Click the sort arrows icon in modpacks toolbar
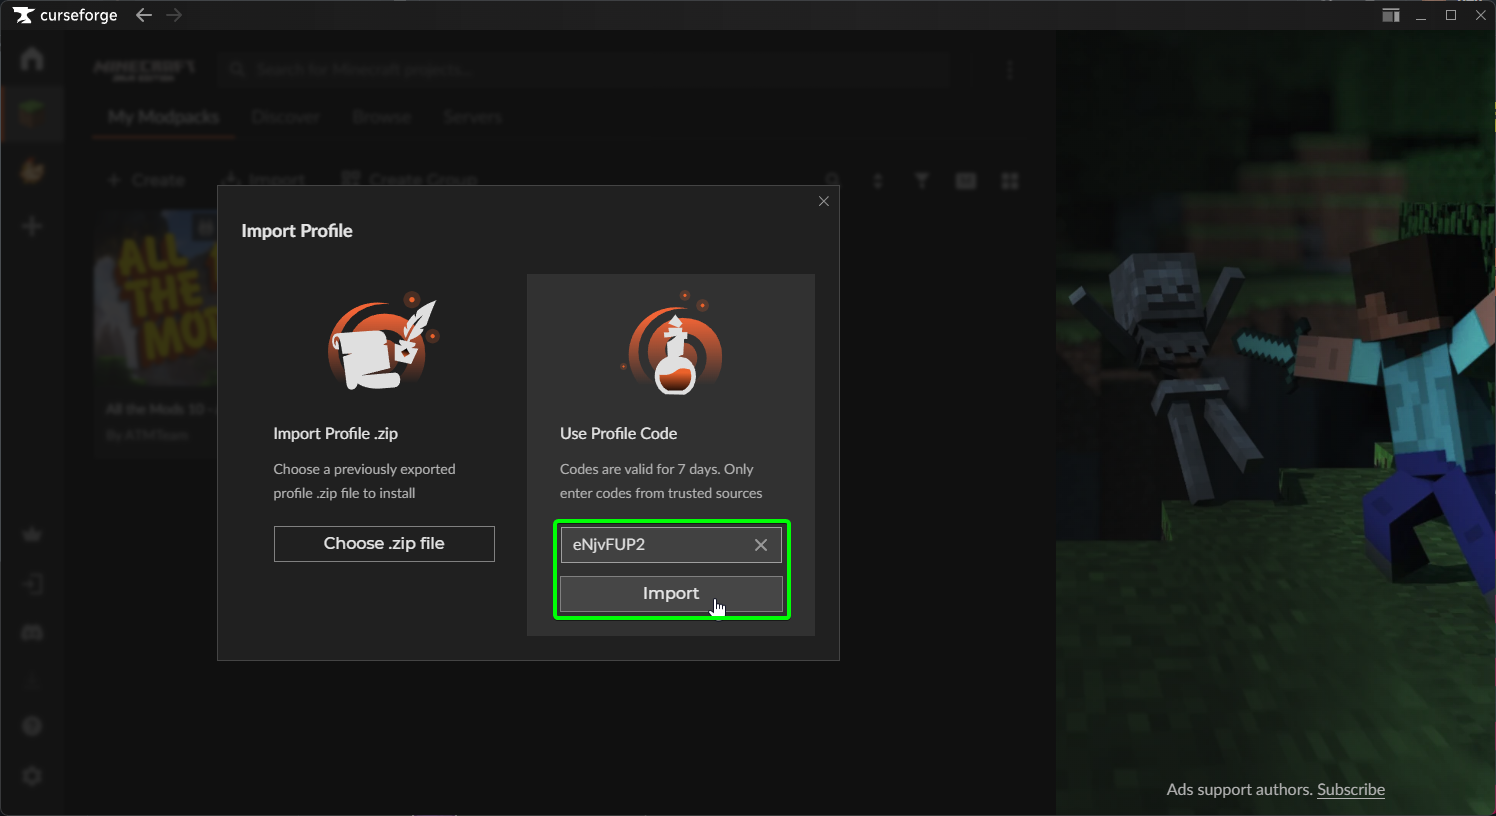The width and height of the screenshot is (1496, 816). click(878, 181)
